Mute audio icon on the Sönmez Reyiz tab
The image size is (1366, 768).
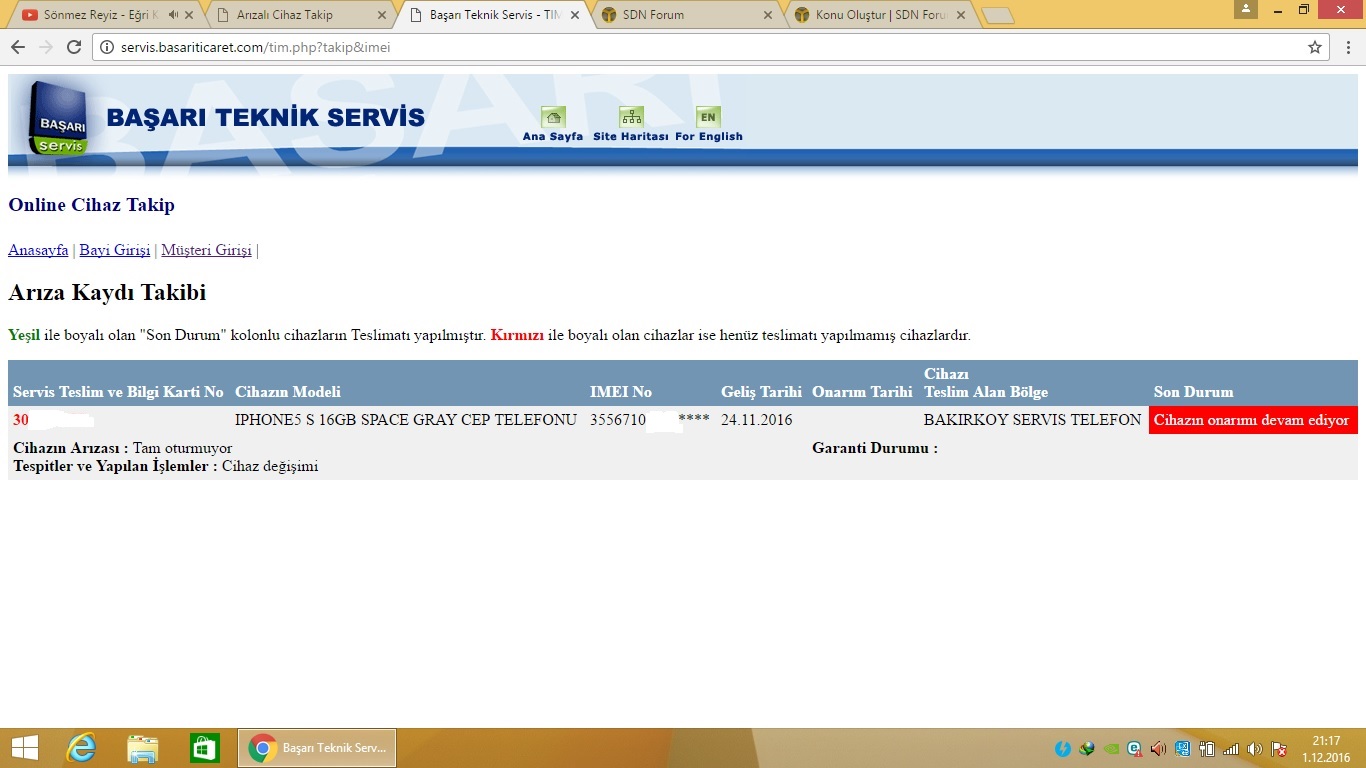pos(173,15)
